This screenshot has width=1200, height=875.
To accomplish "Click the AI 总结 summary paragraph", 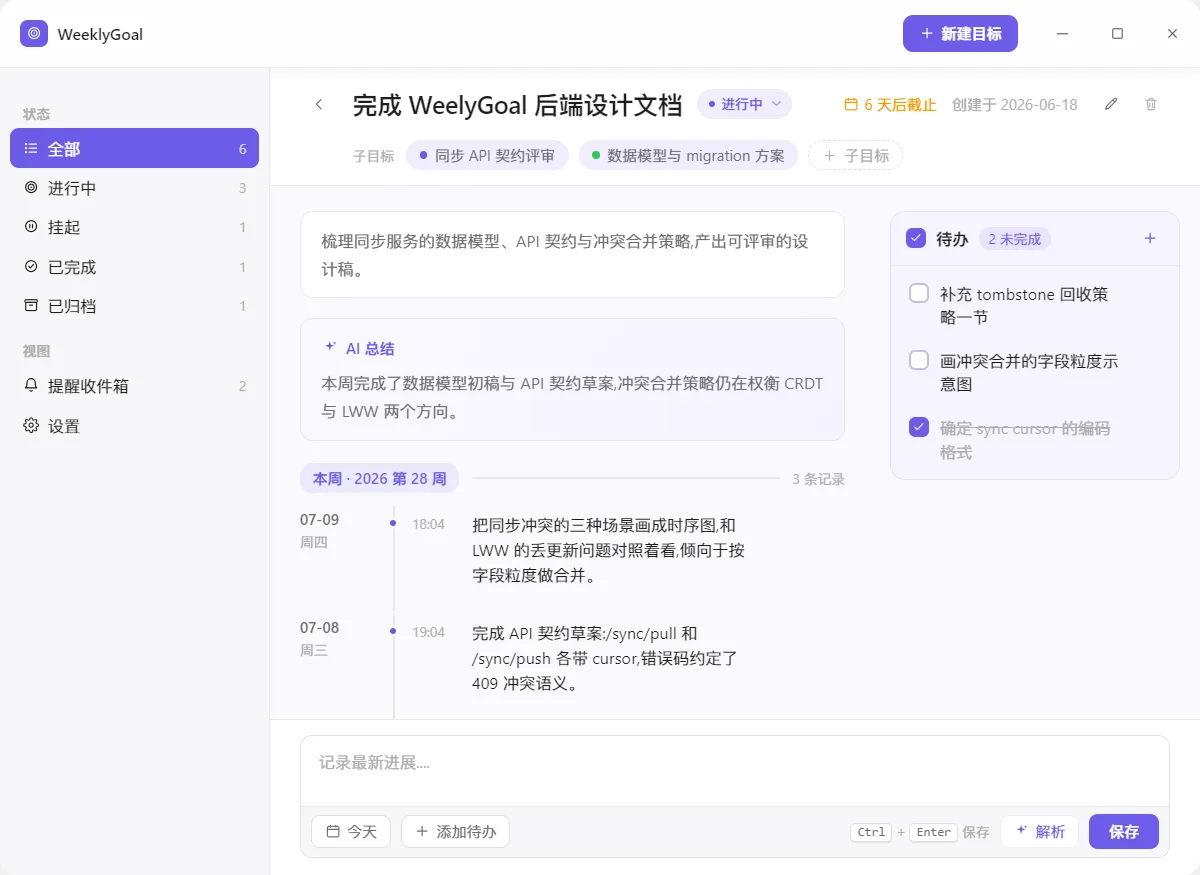I will (572, 397).
